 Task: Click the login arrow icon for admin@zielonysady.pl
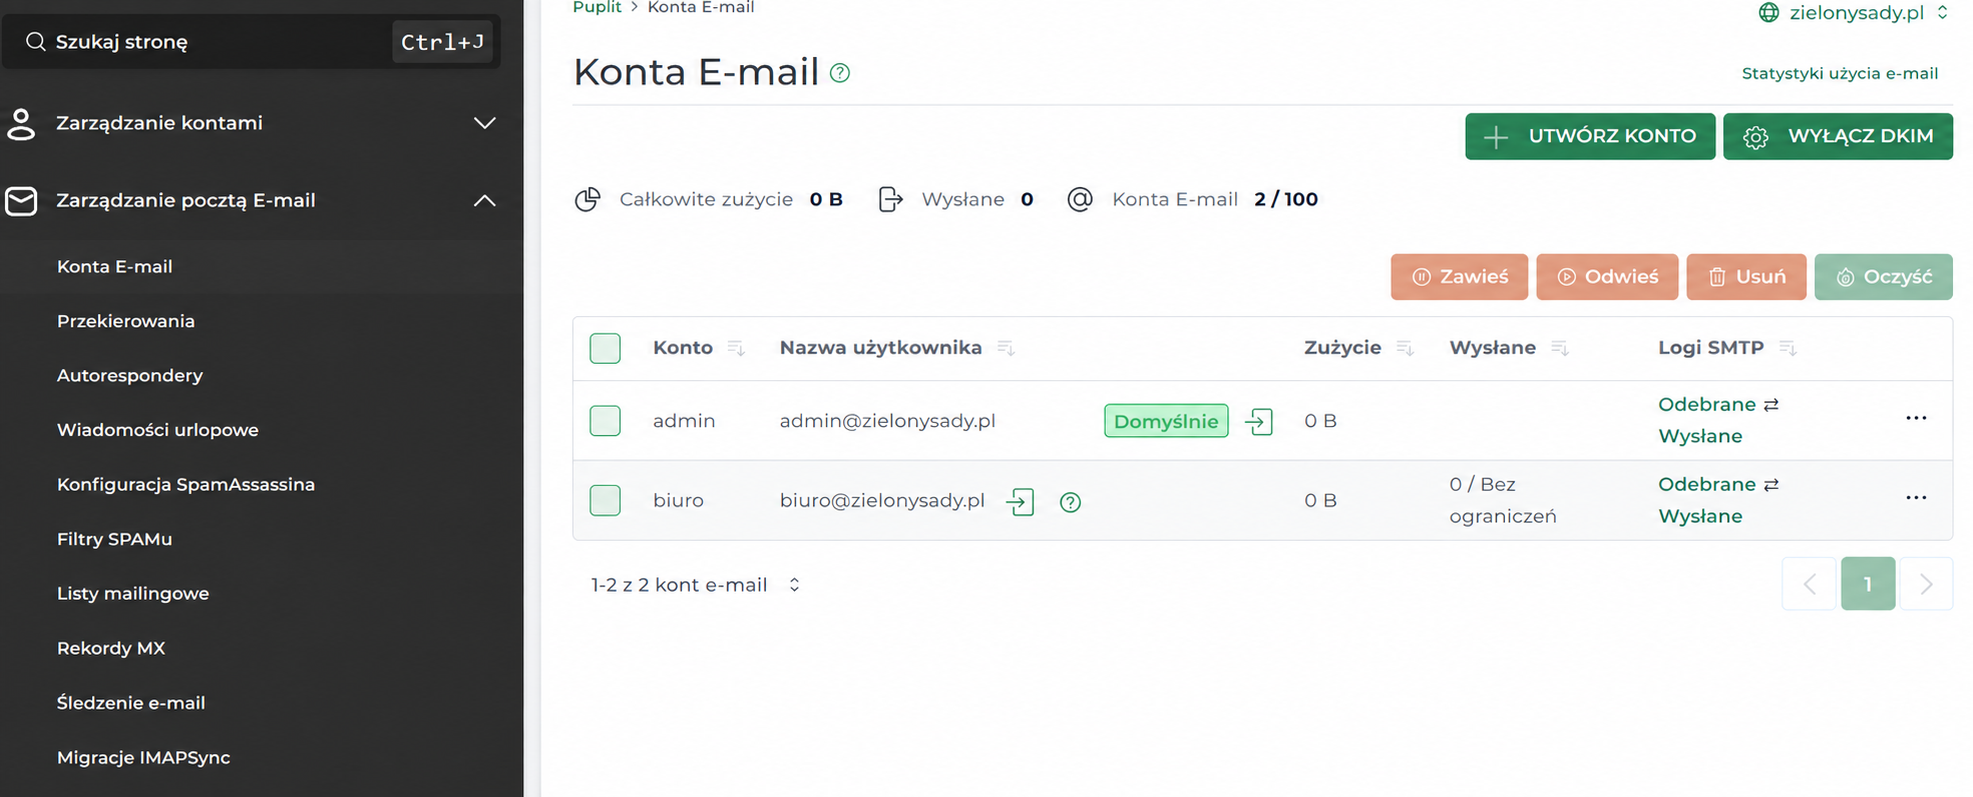pos(1259,421)
